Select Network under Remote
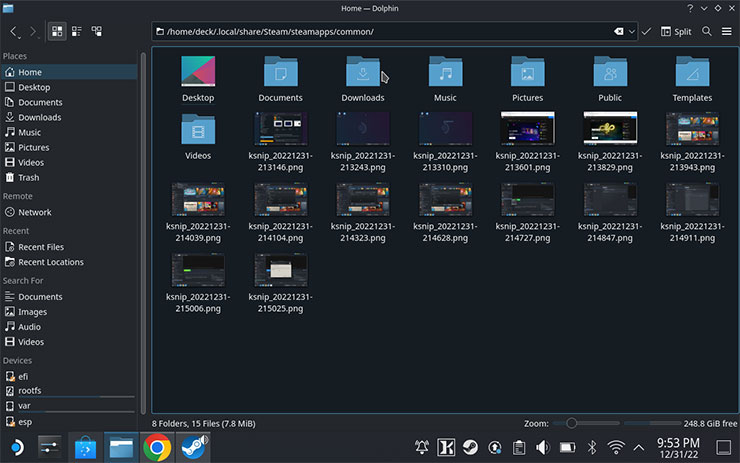740x463 pixels. coord(35,212)
